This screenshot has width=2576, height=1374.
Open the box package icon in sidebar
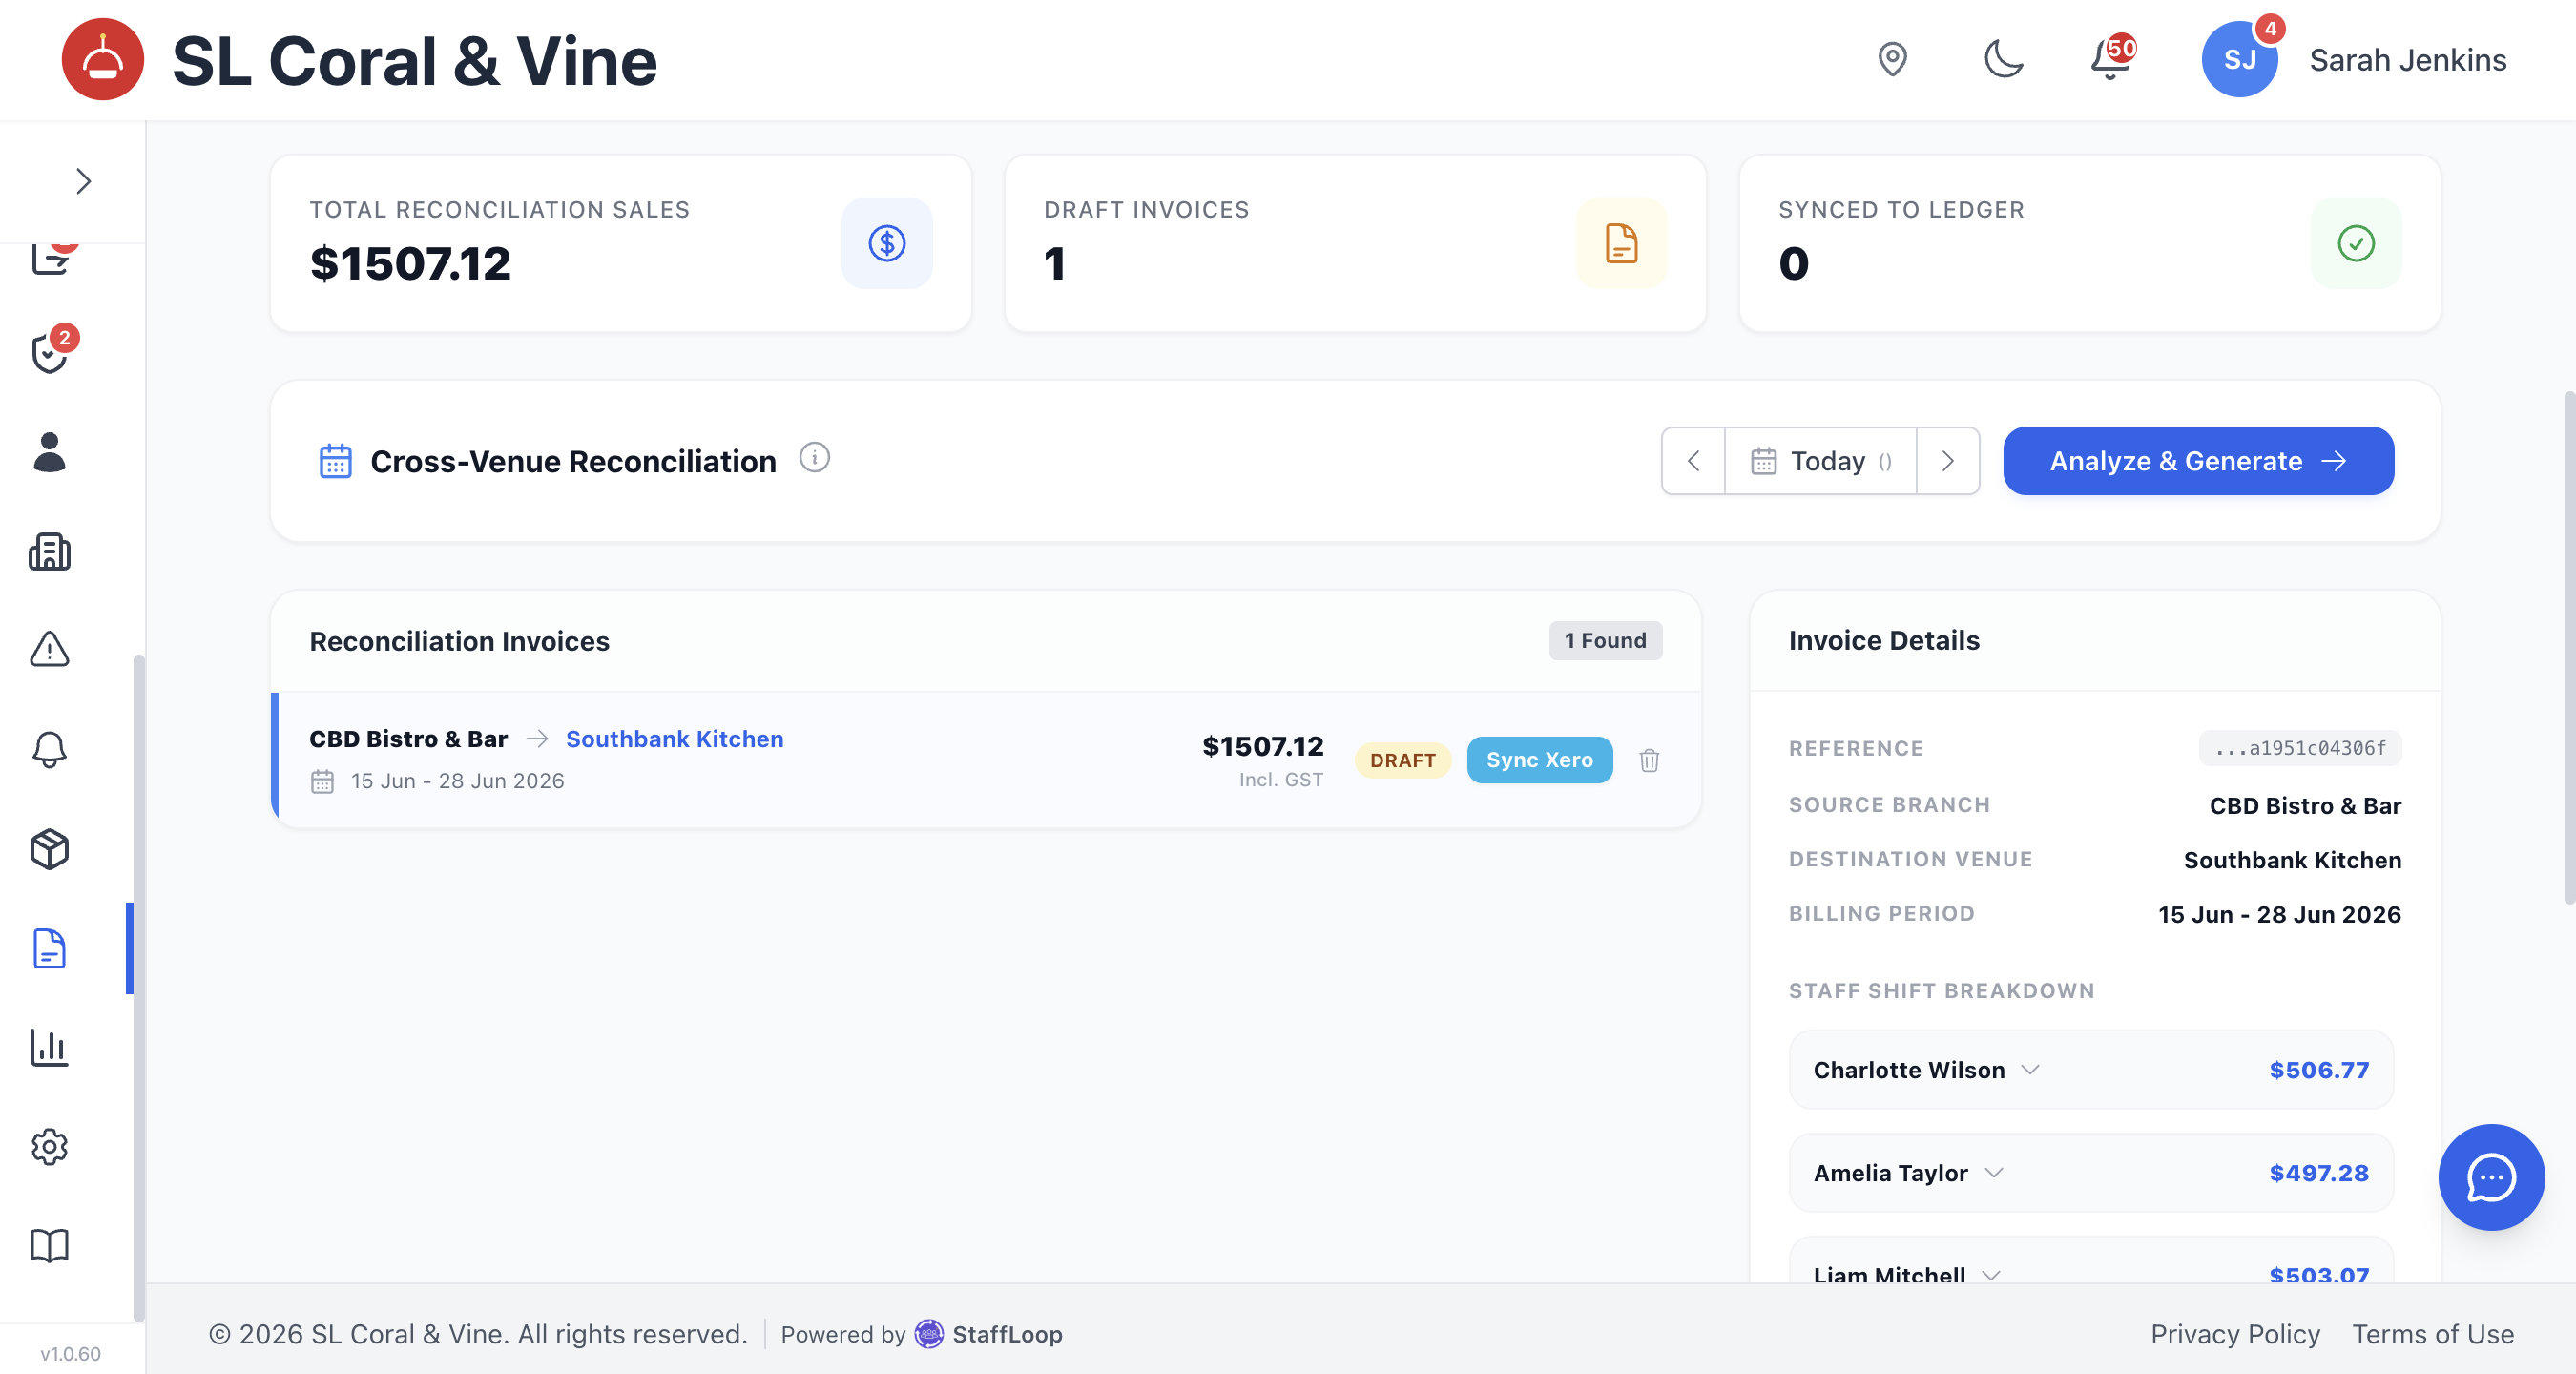[x=49, y=849]
